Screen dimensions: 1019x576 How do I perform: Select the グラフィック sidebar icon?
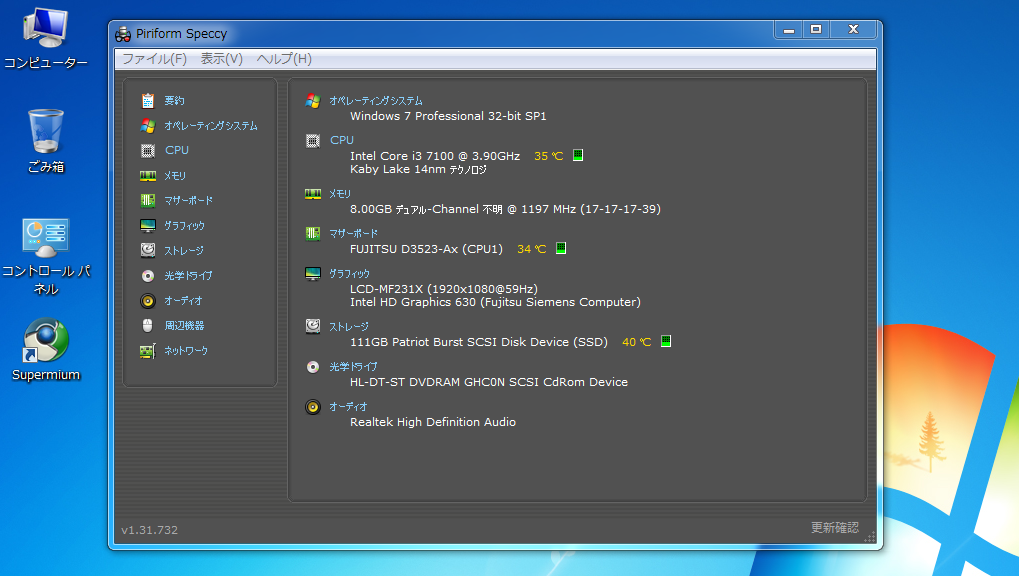(148, 226)
